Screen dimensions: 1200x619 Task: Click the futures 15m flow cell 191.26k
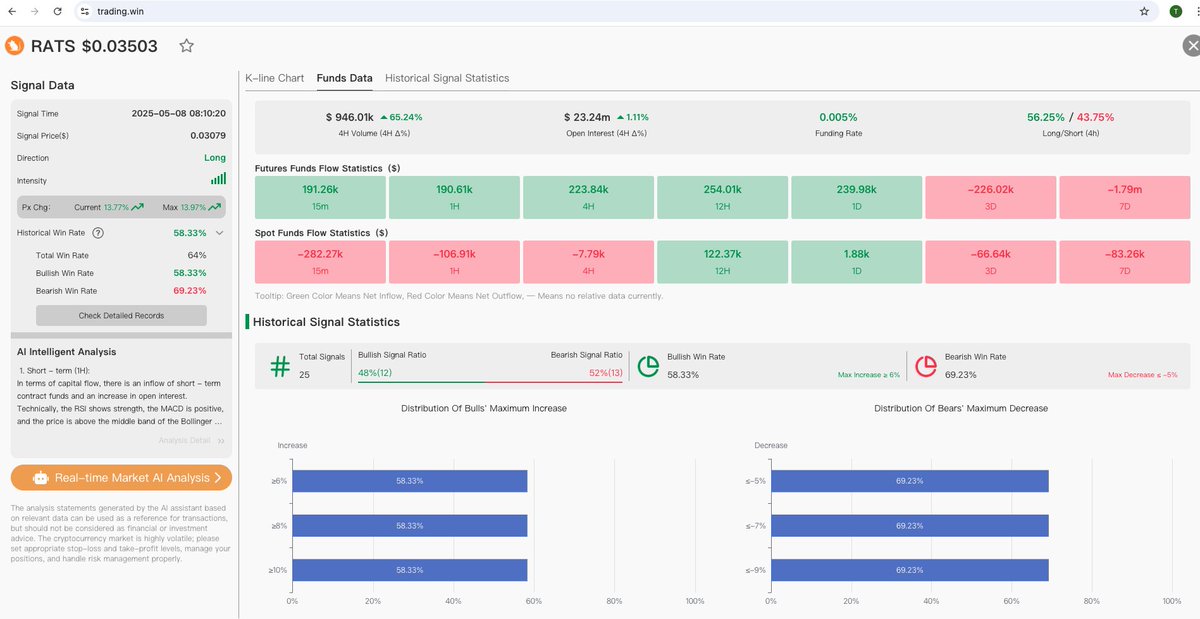320,197
